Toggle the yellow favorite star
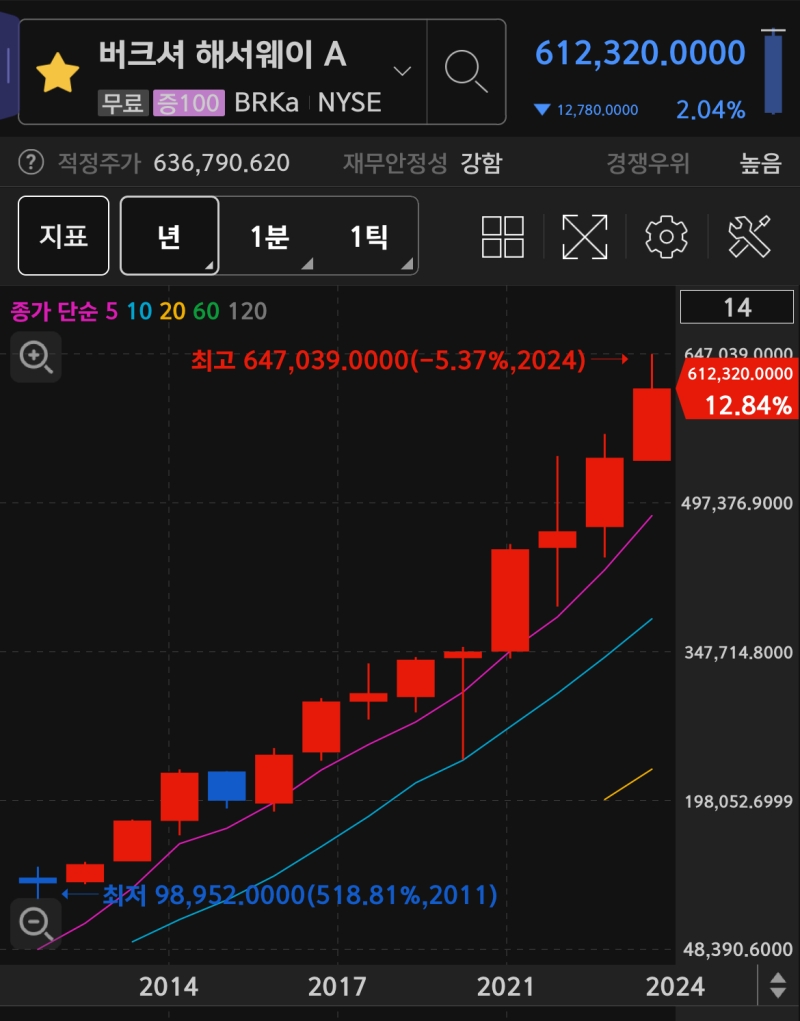This screenshot has height=1021, width=800. (57, 73)
